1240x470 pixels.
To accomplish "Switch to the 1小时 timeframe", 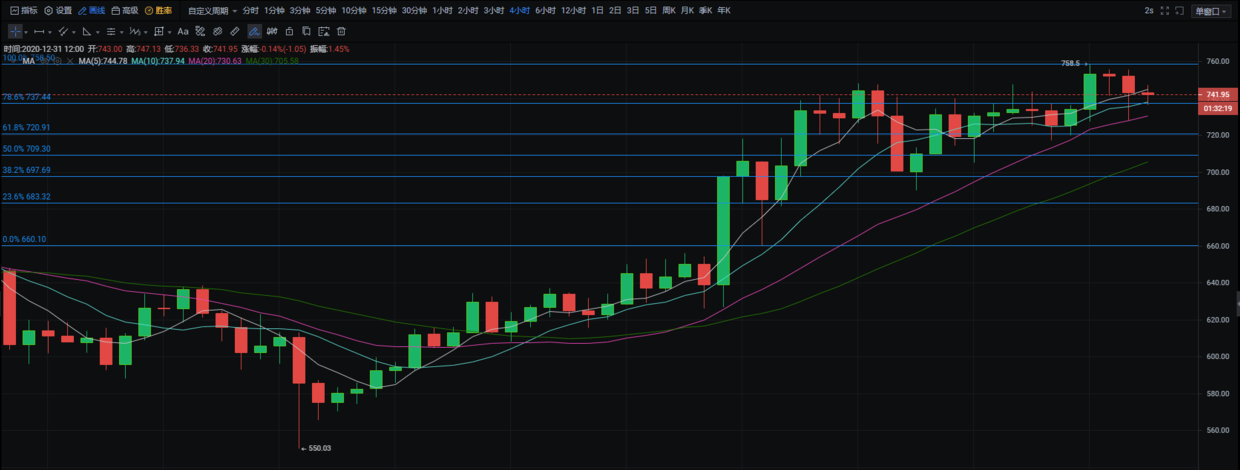I will click(x=442, y=10).
